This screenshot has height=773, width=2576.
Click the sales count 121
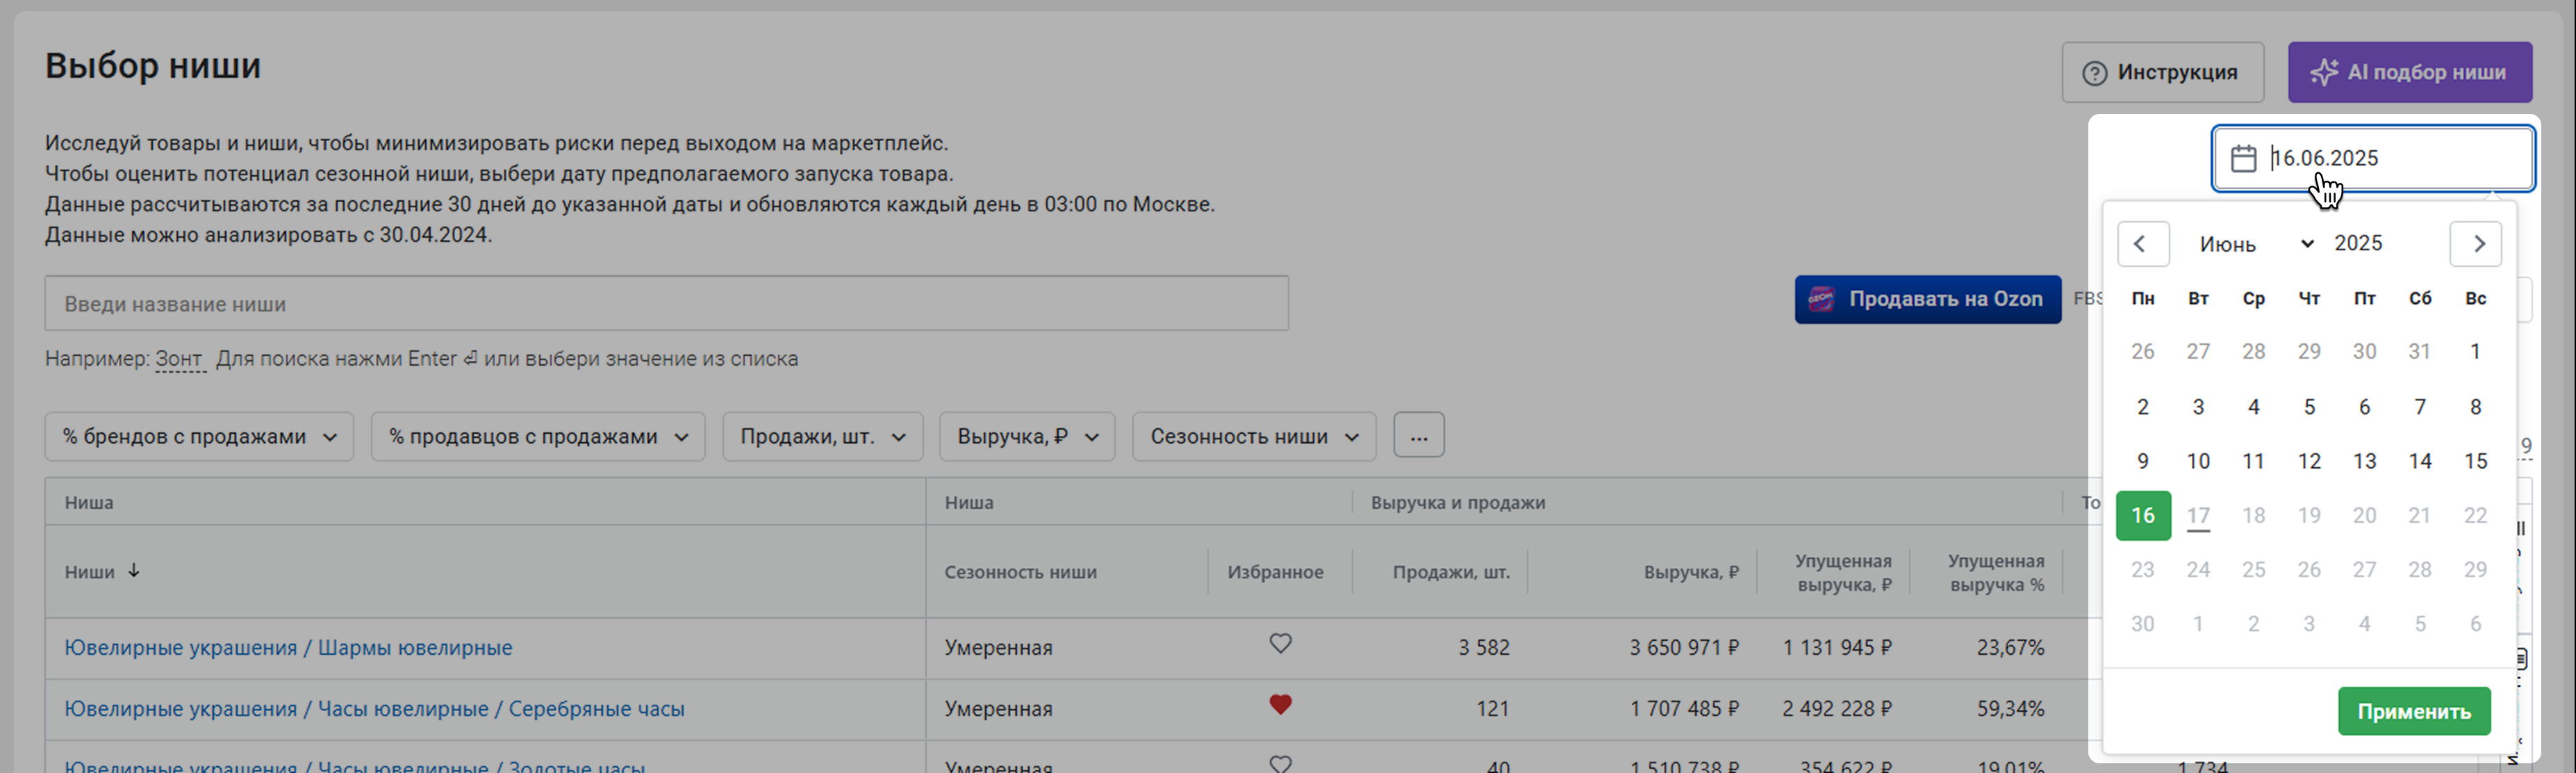[1492, 709]
